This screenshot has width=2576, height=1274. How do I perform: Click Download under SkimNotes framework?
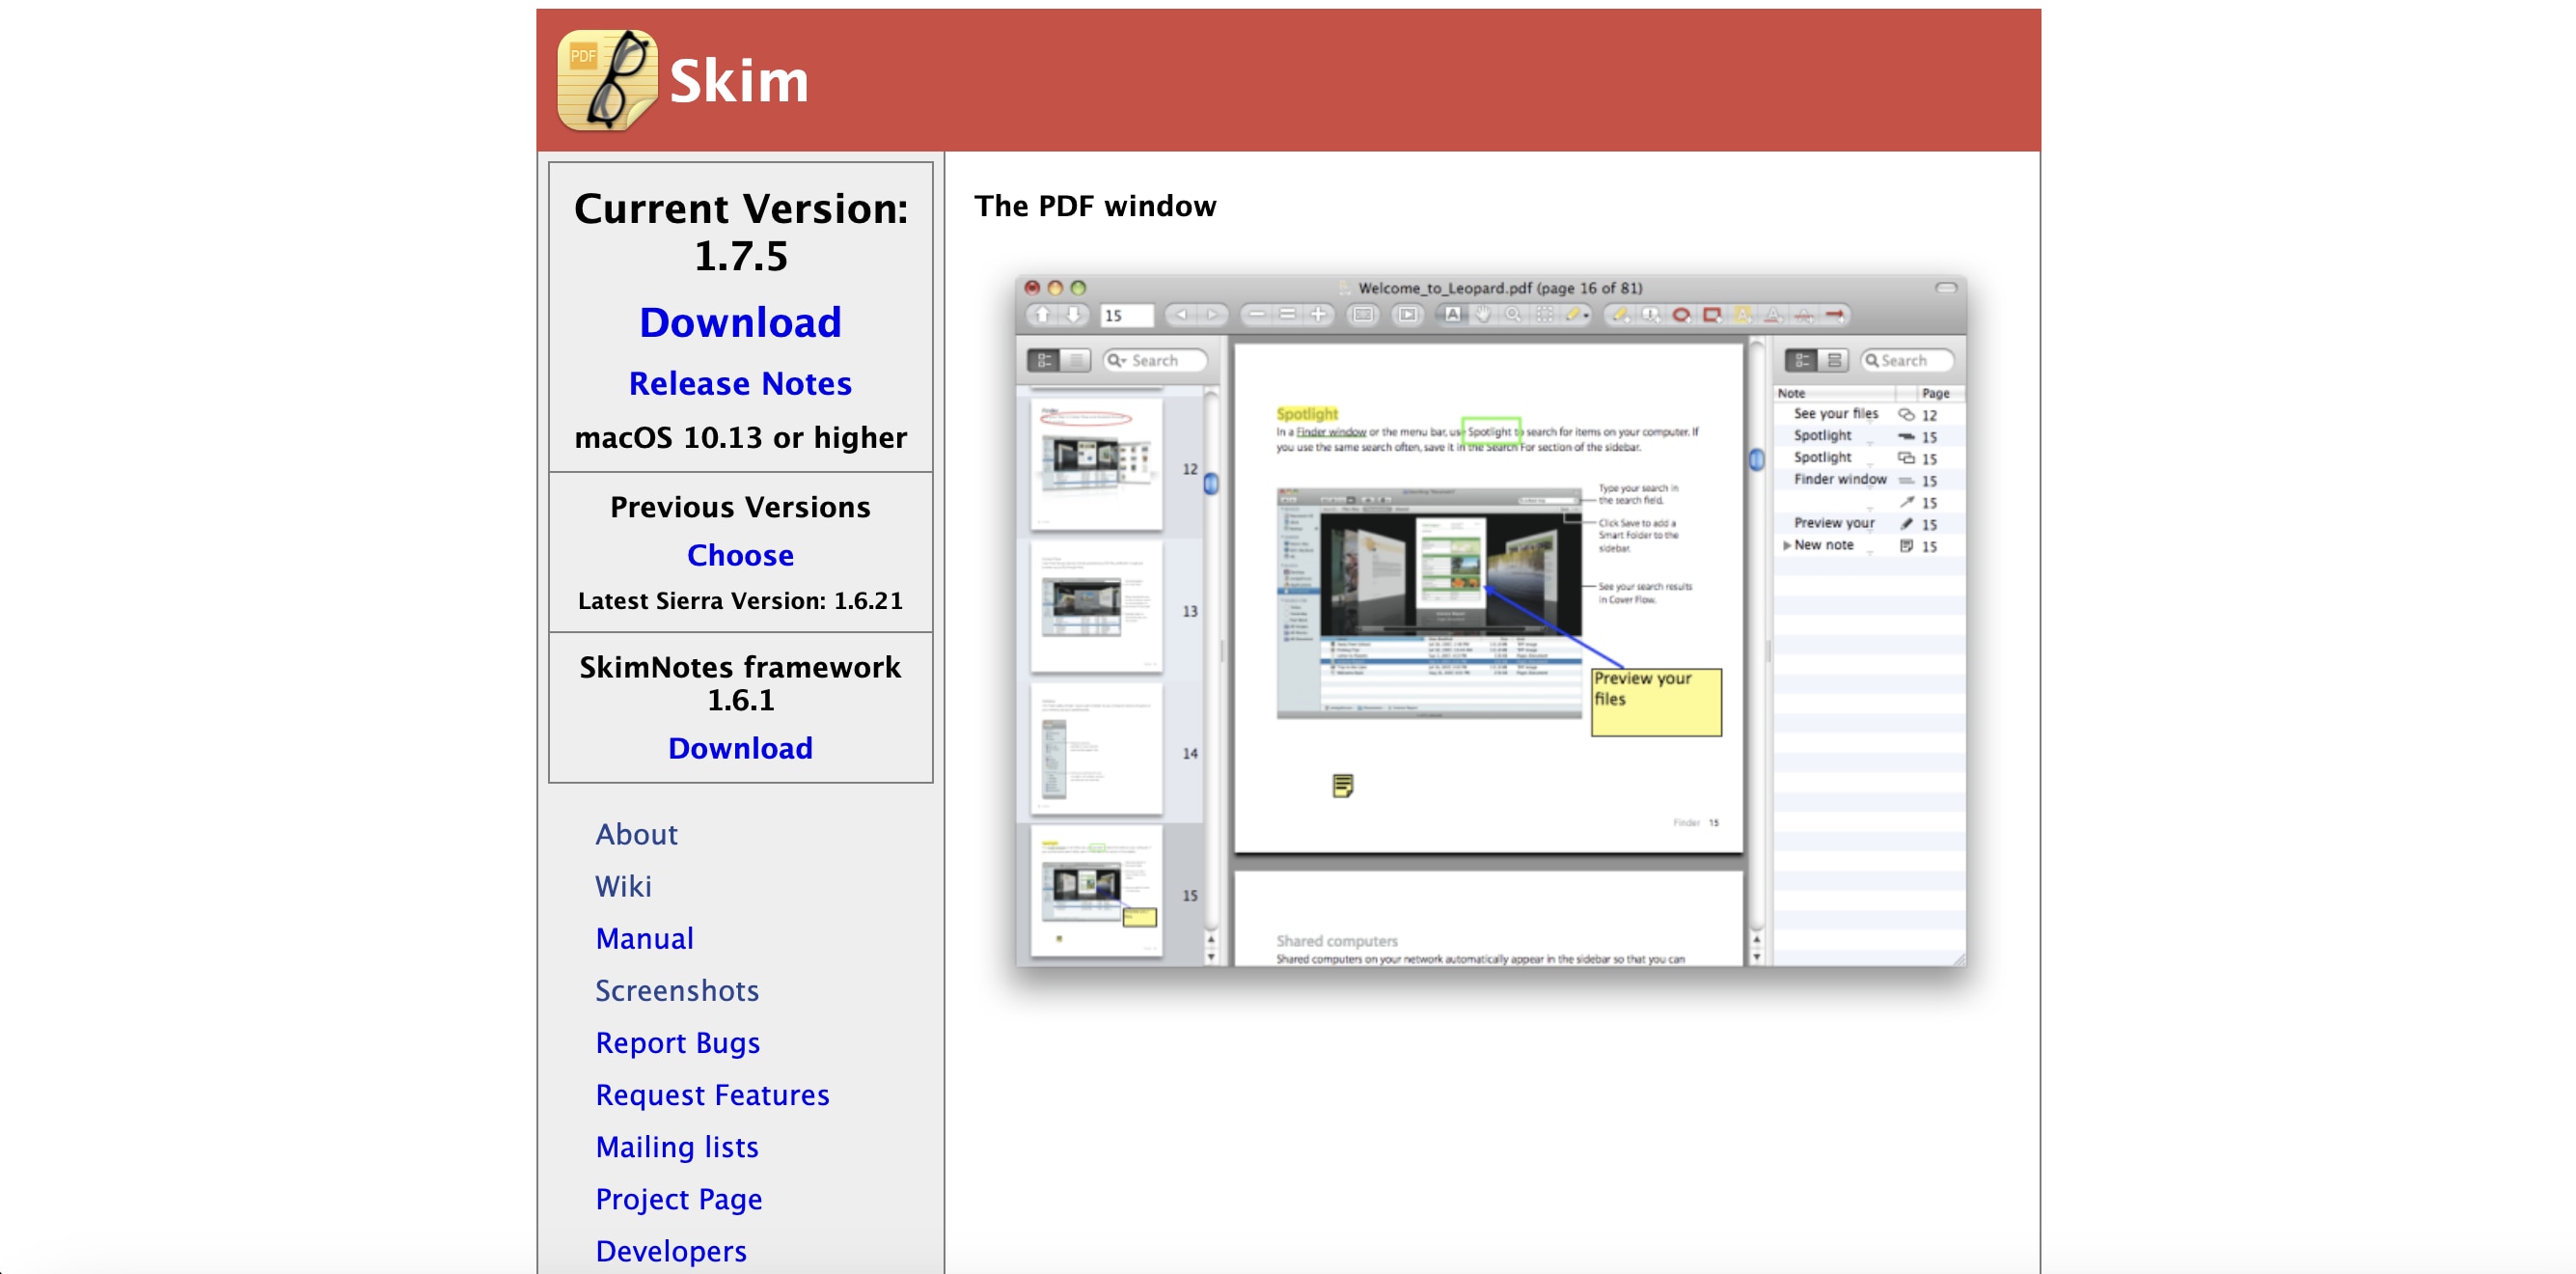pos(740,748)
